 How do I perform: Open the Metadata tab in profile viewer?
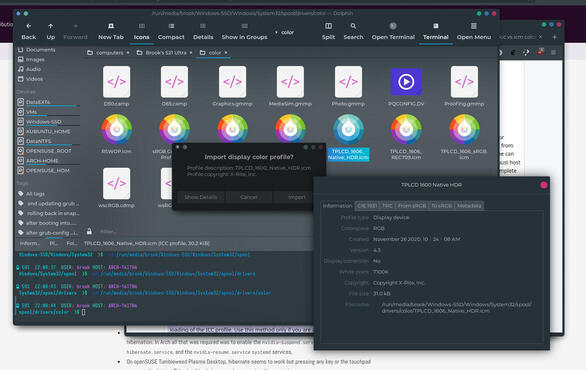(x=469, y=206)
